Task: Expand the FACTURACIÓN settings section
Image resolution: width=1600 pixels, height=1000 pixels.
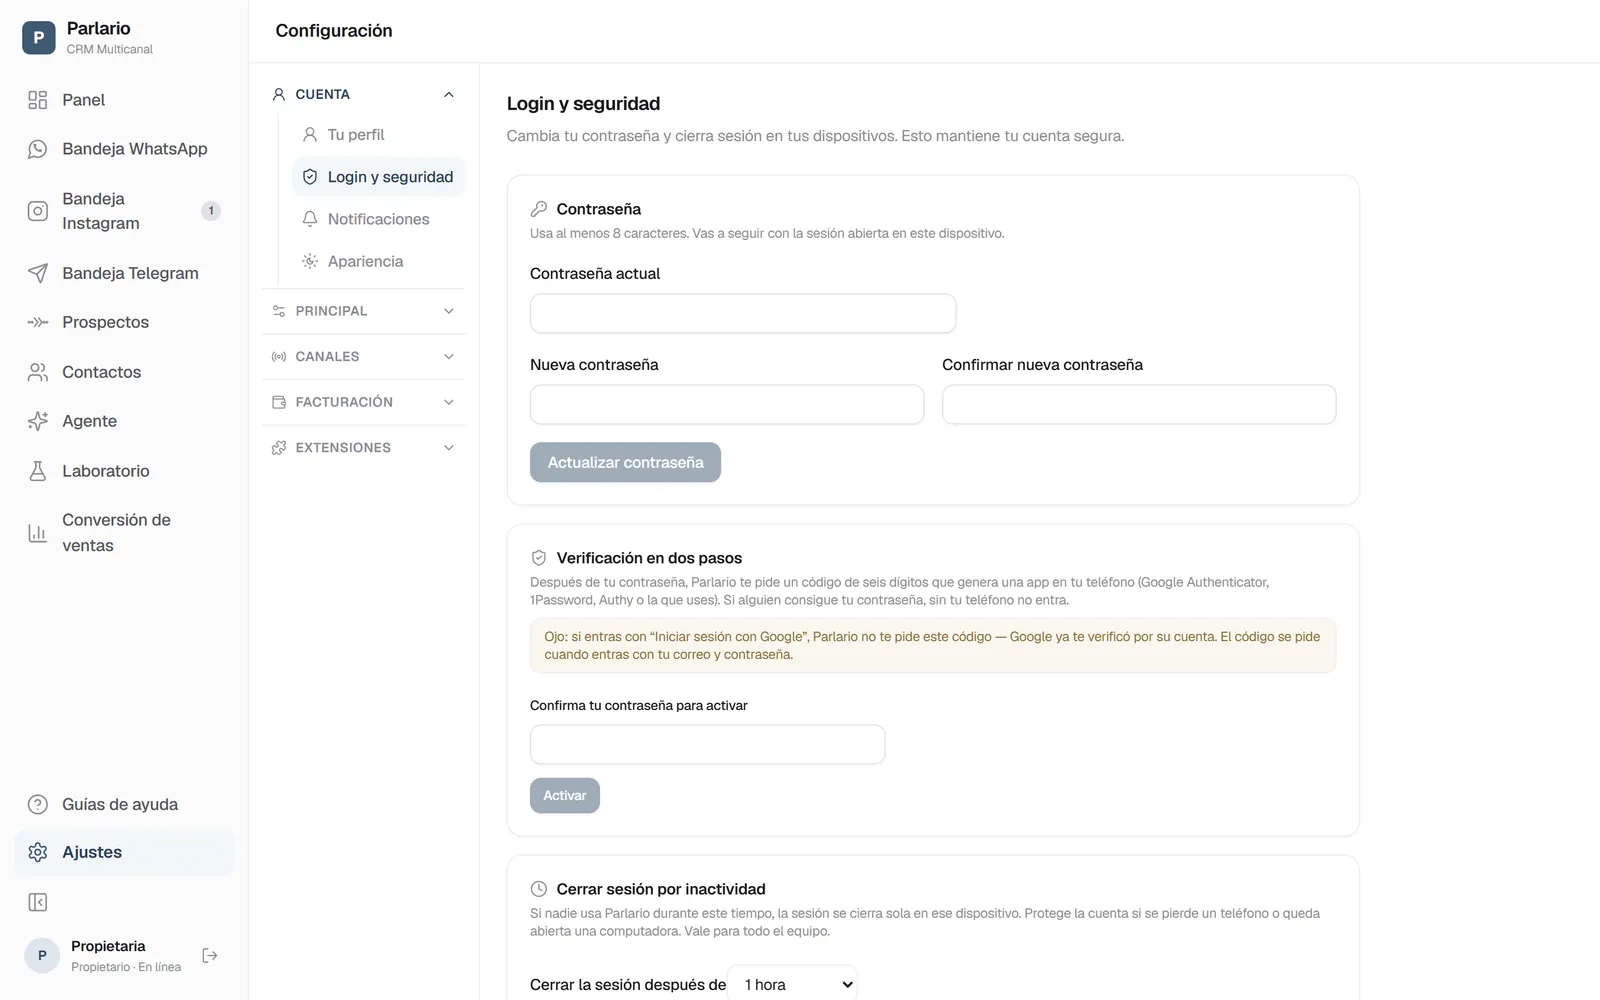Action: pyautogui.click(x=364, y=402)
